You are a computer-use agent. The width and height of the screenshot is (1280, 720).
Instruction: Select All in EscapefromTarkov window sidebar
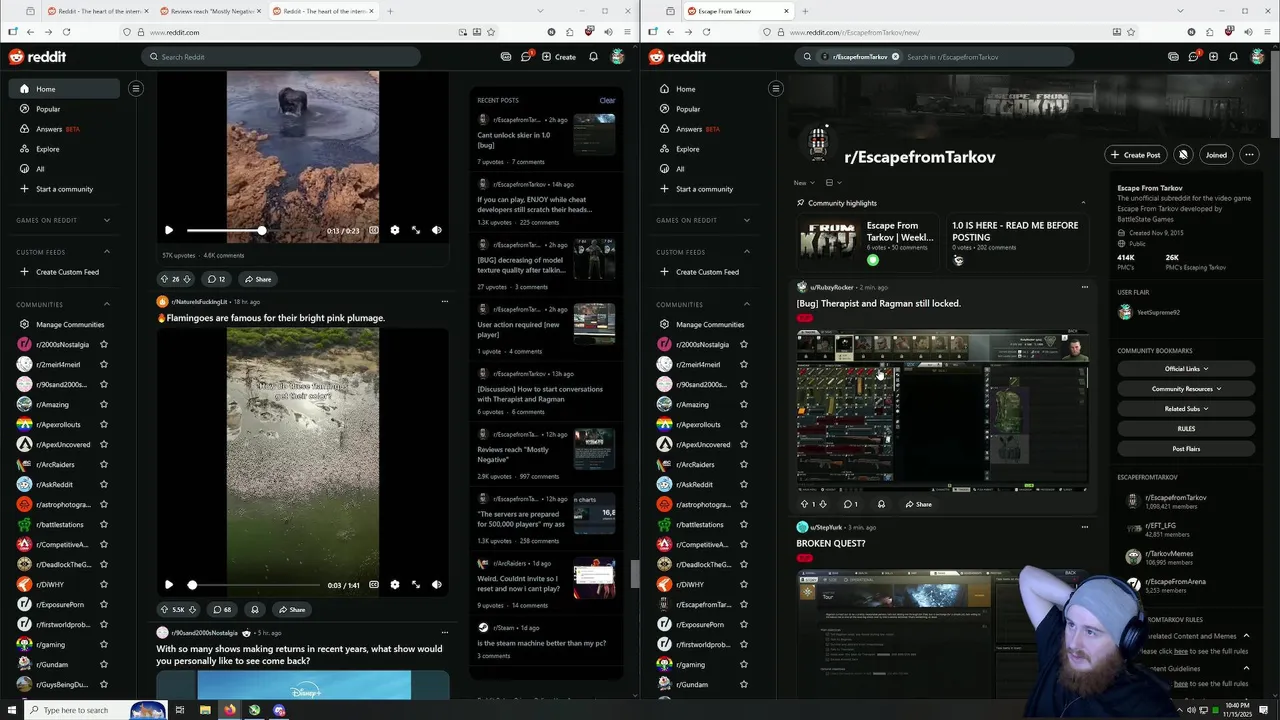point(705,169)
